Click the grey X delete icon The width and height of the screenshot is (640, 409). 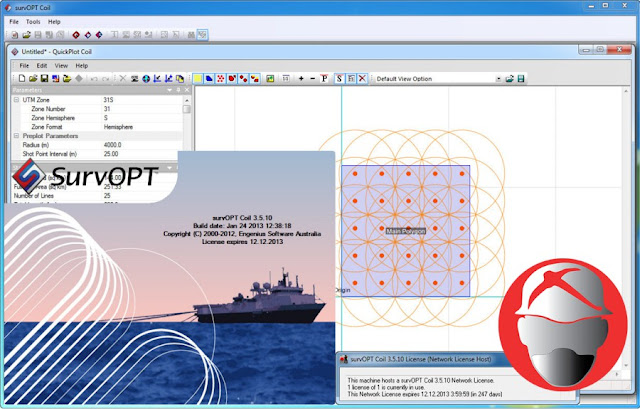click(x=123, y=78)
